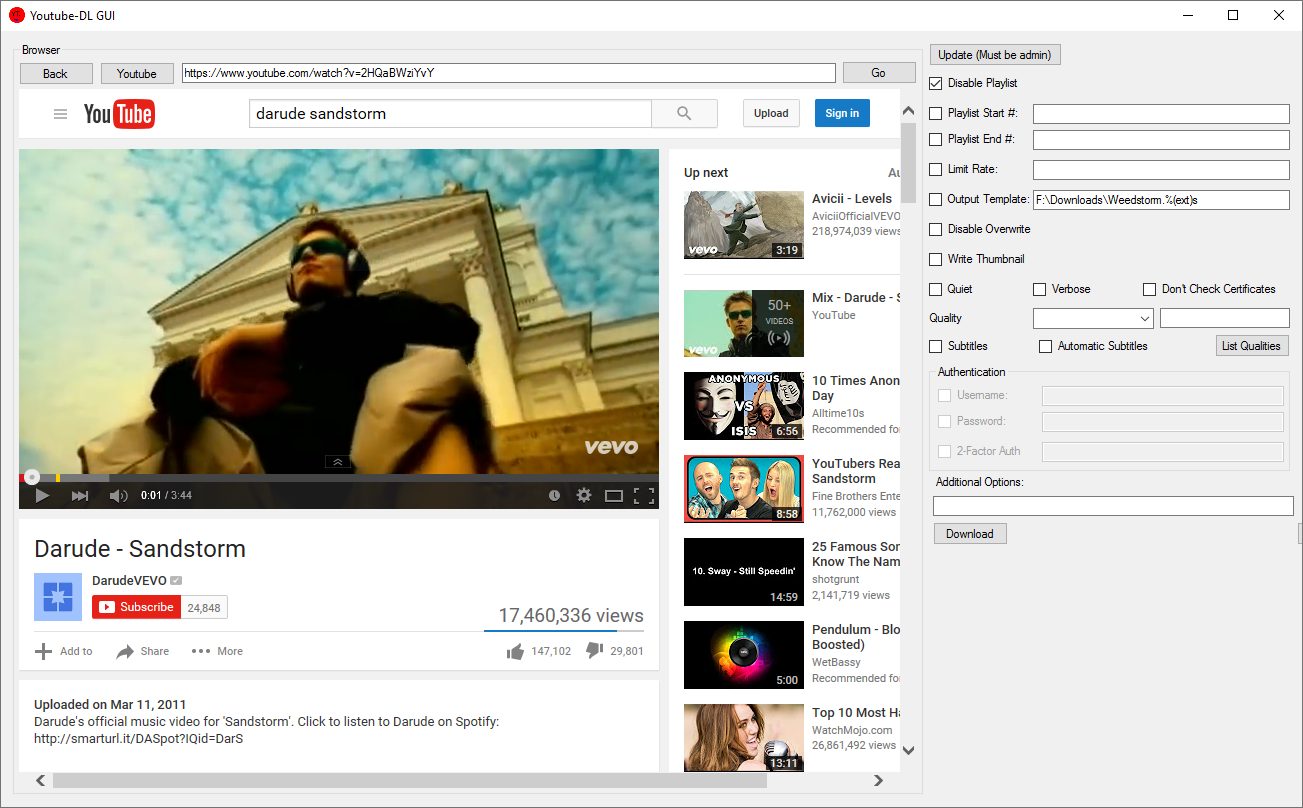This screenshot has height=808, width=1303.
Task: Toggle the Disable Playlist checkbox
Action: pos(936,83)
